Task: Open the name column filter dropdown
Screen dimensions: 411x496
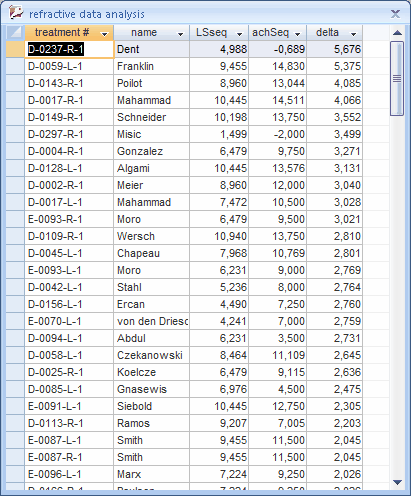Action: point(180,34)
